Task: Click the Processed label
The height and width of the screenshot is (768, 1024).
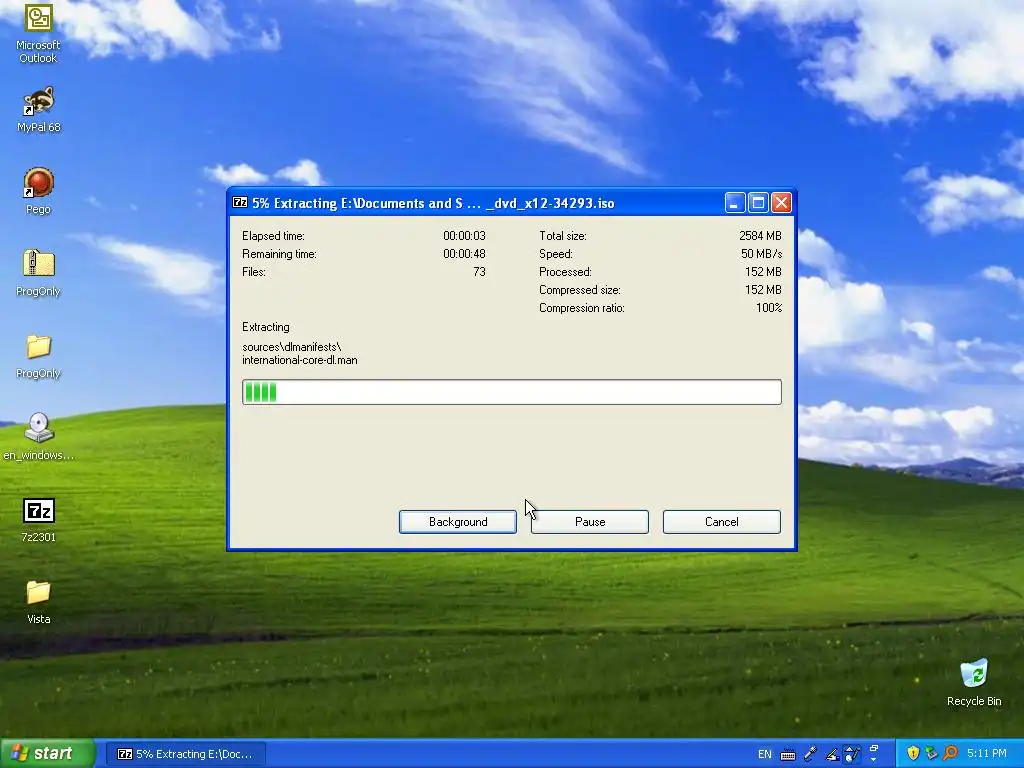Action: coord(565,272)
